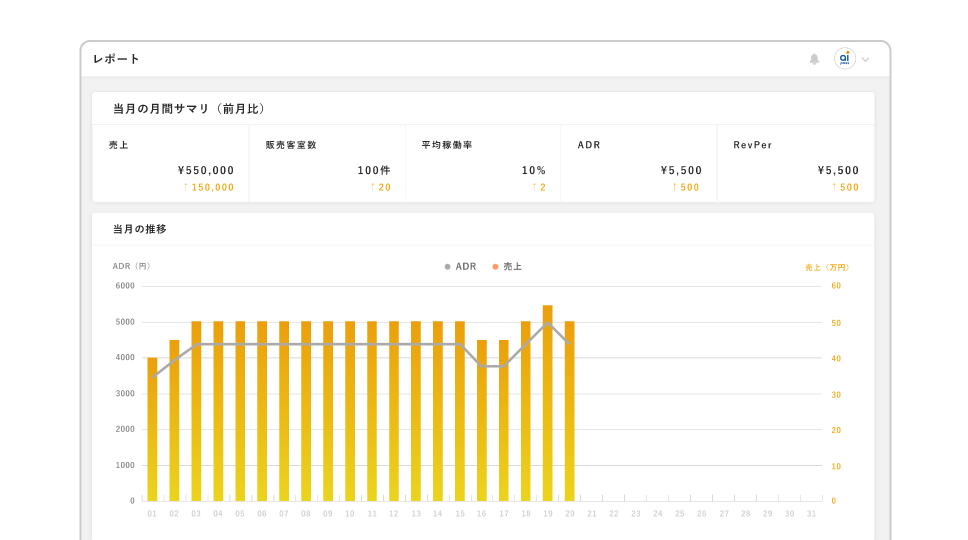Click the 150,000 sales increase figure
The width and height of the screenshot is (968, 540).
pos(209,187)
